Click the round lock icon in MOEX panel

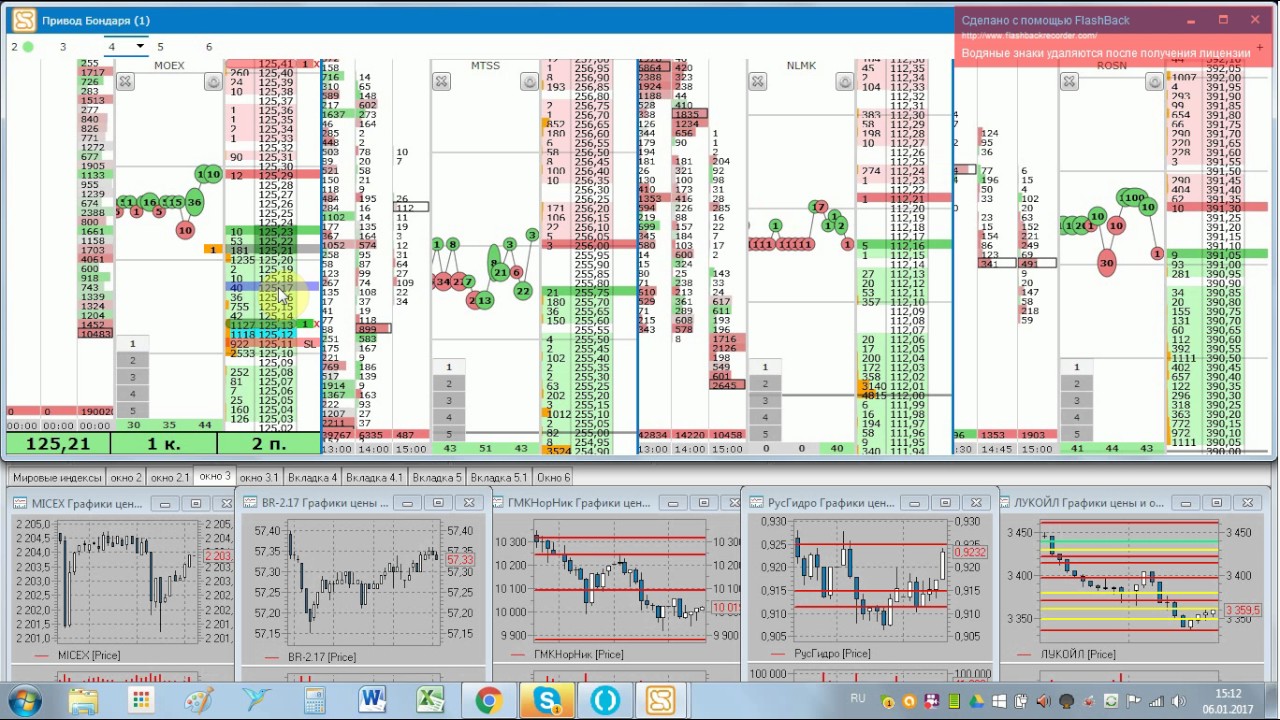213,82
